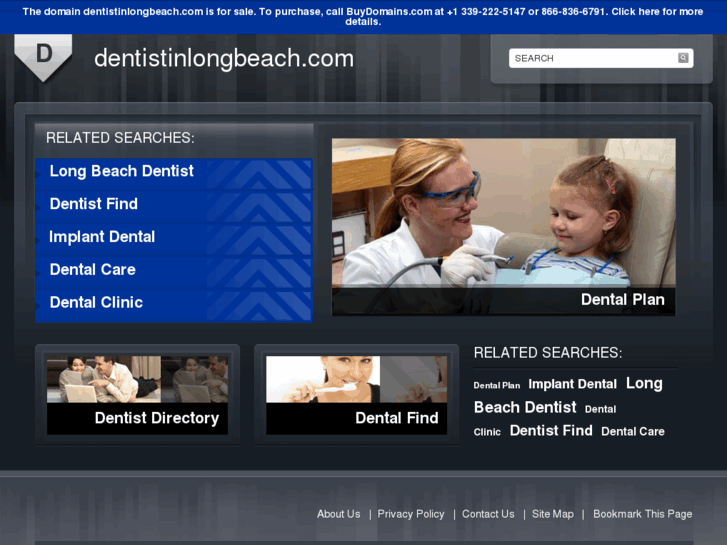Screen dimensions: 727x545
Task: Open the Dental Find caption link
Action: coord(397,418)
